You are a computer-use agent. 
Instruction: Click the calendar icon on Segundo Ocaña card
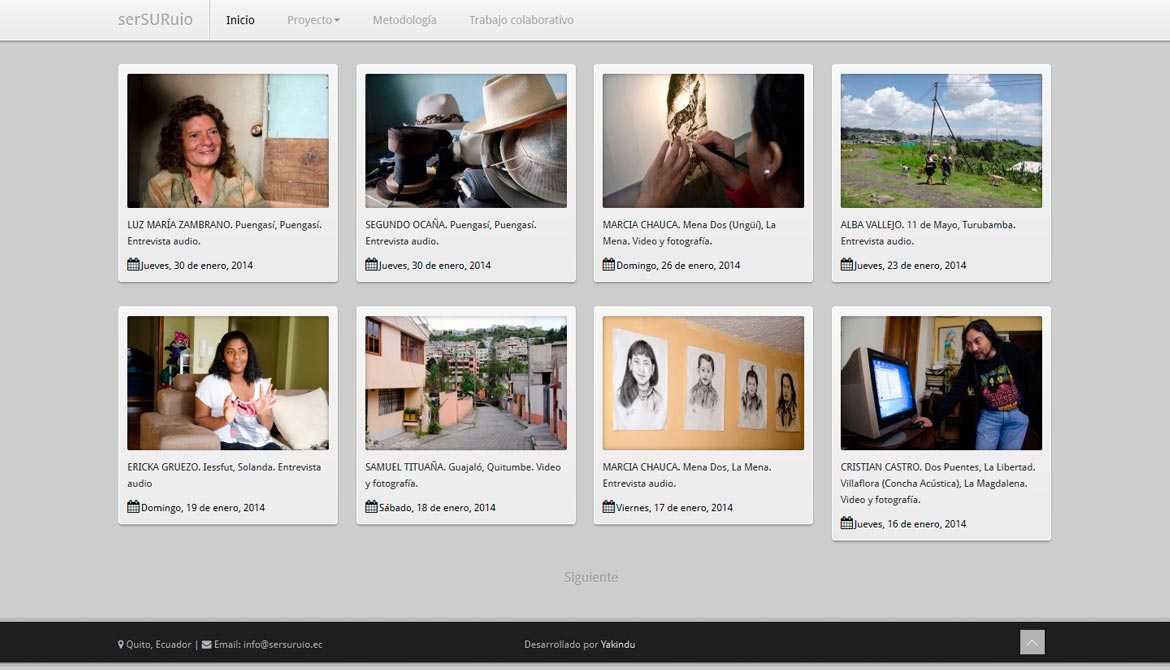tap(372, 264)
